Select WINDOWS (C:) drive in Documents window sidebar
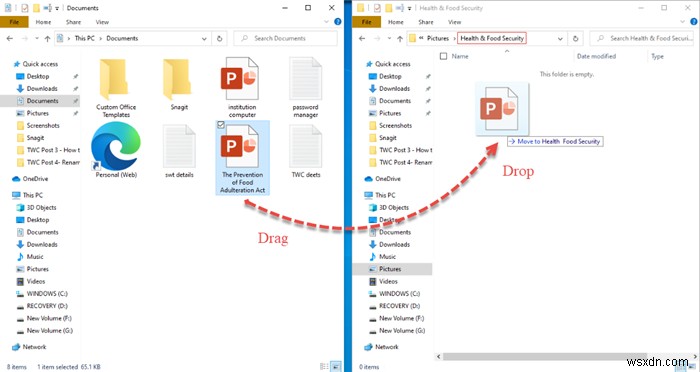The height and width of the screenshot is (372, 700). 47,294
